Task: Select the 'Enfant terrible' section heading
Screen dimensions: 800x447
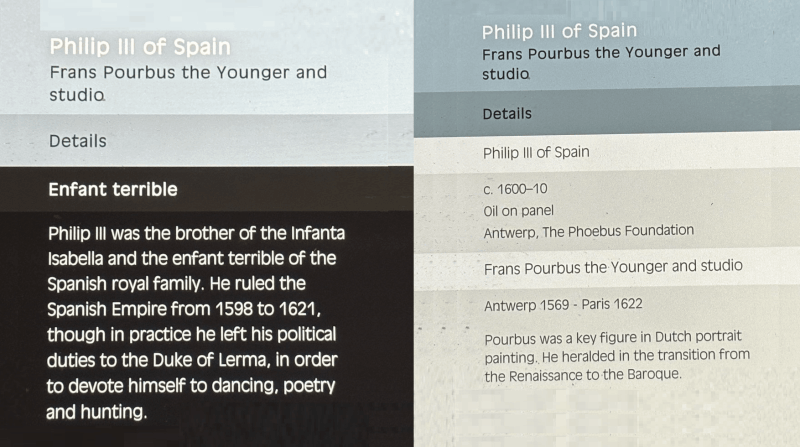Action: coord(113,189)
